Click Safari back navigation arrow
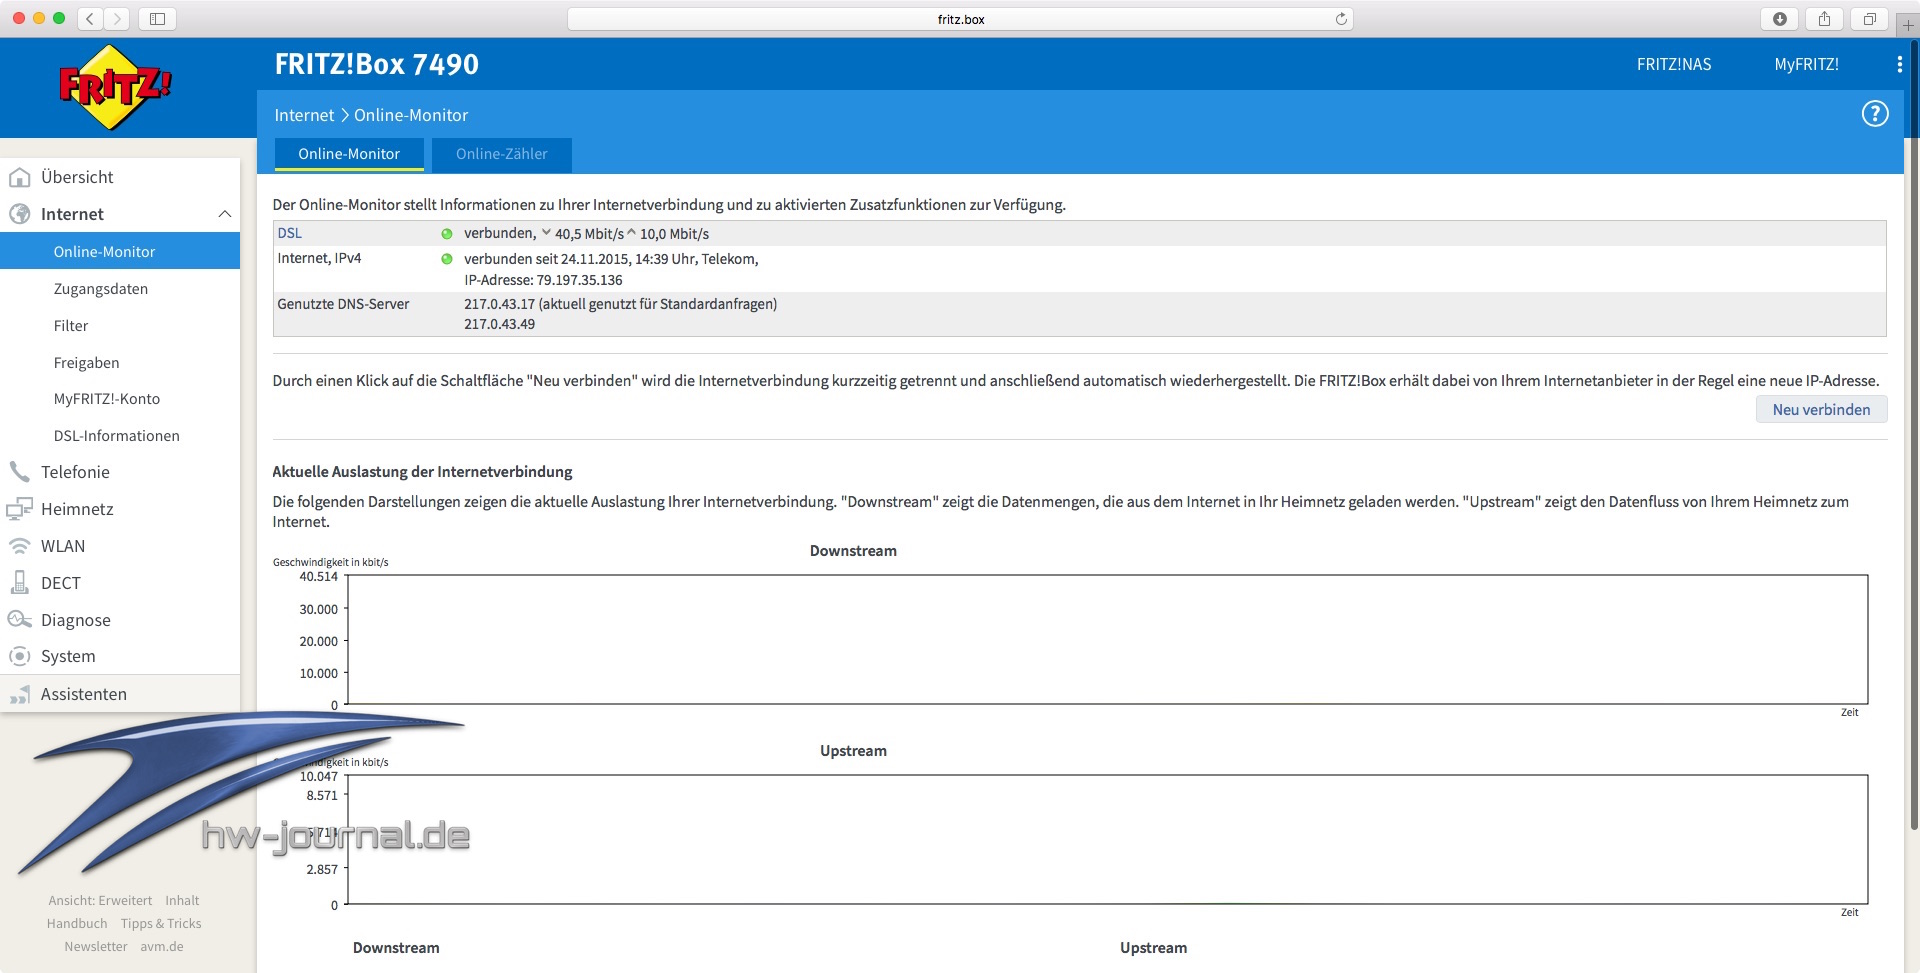 click(x=90, y=18)
